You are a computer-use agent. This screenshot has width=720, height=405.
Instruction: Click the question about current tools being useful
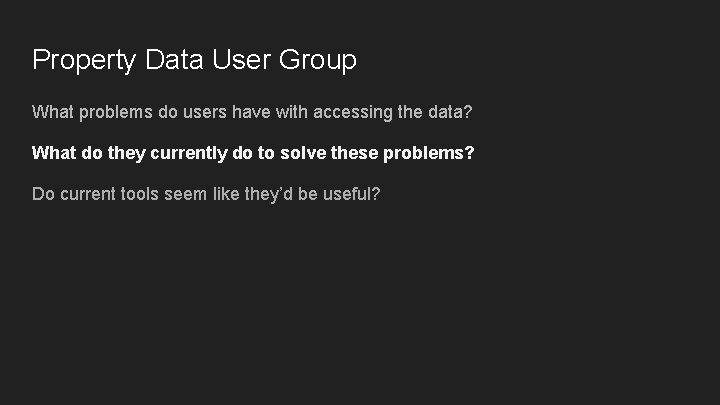[x=206, y=193]
